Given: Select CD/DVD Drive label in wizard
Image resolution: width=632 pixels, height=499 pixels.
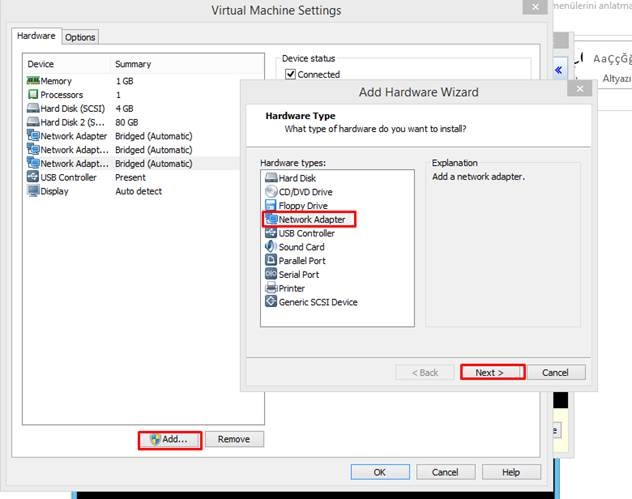Looking at the screenshot, I should pyautogui.click(x=306, y=192).
